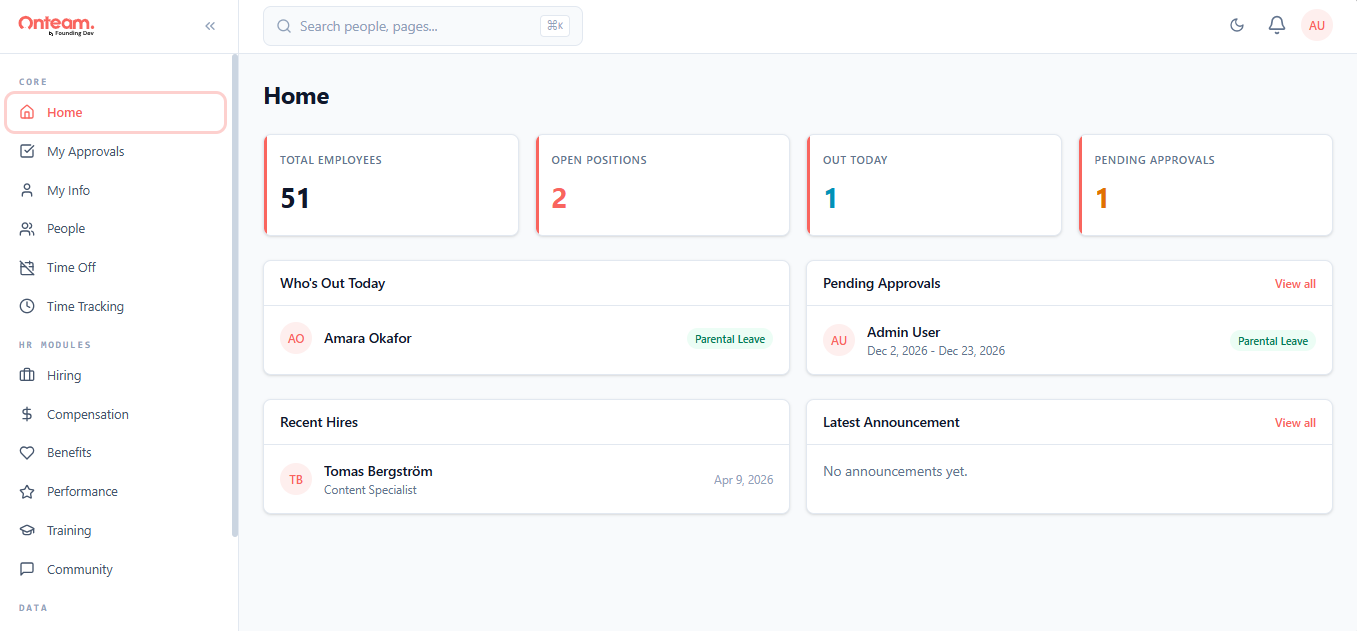
Task: Click the sidebar vertical scrollbar
Action: pos(235,295)
